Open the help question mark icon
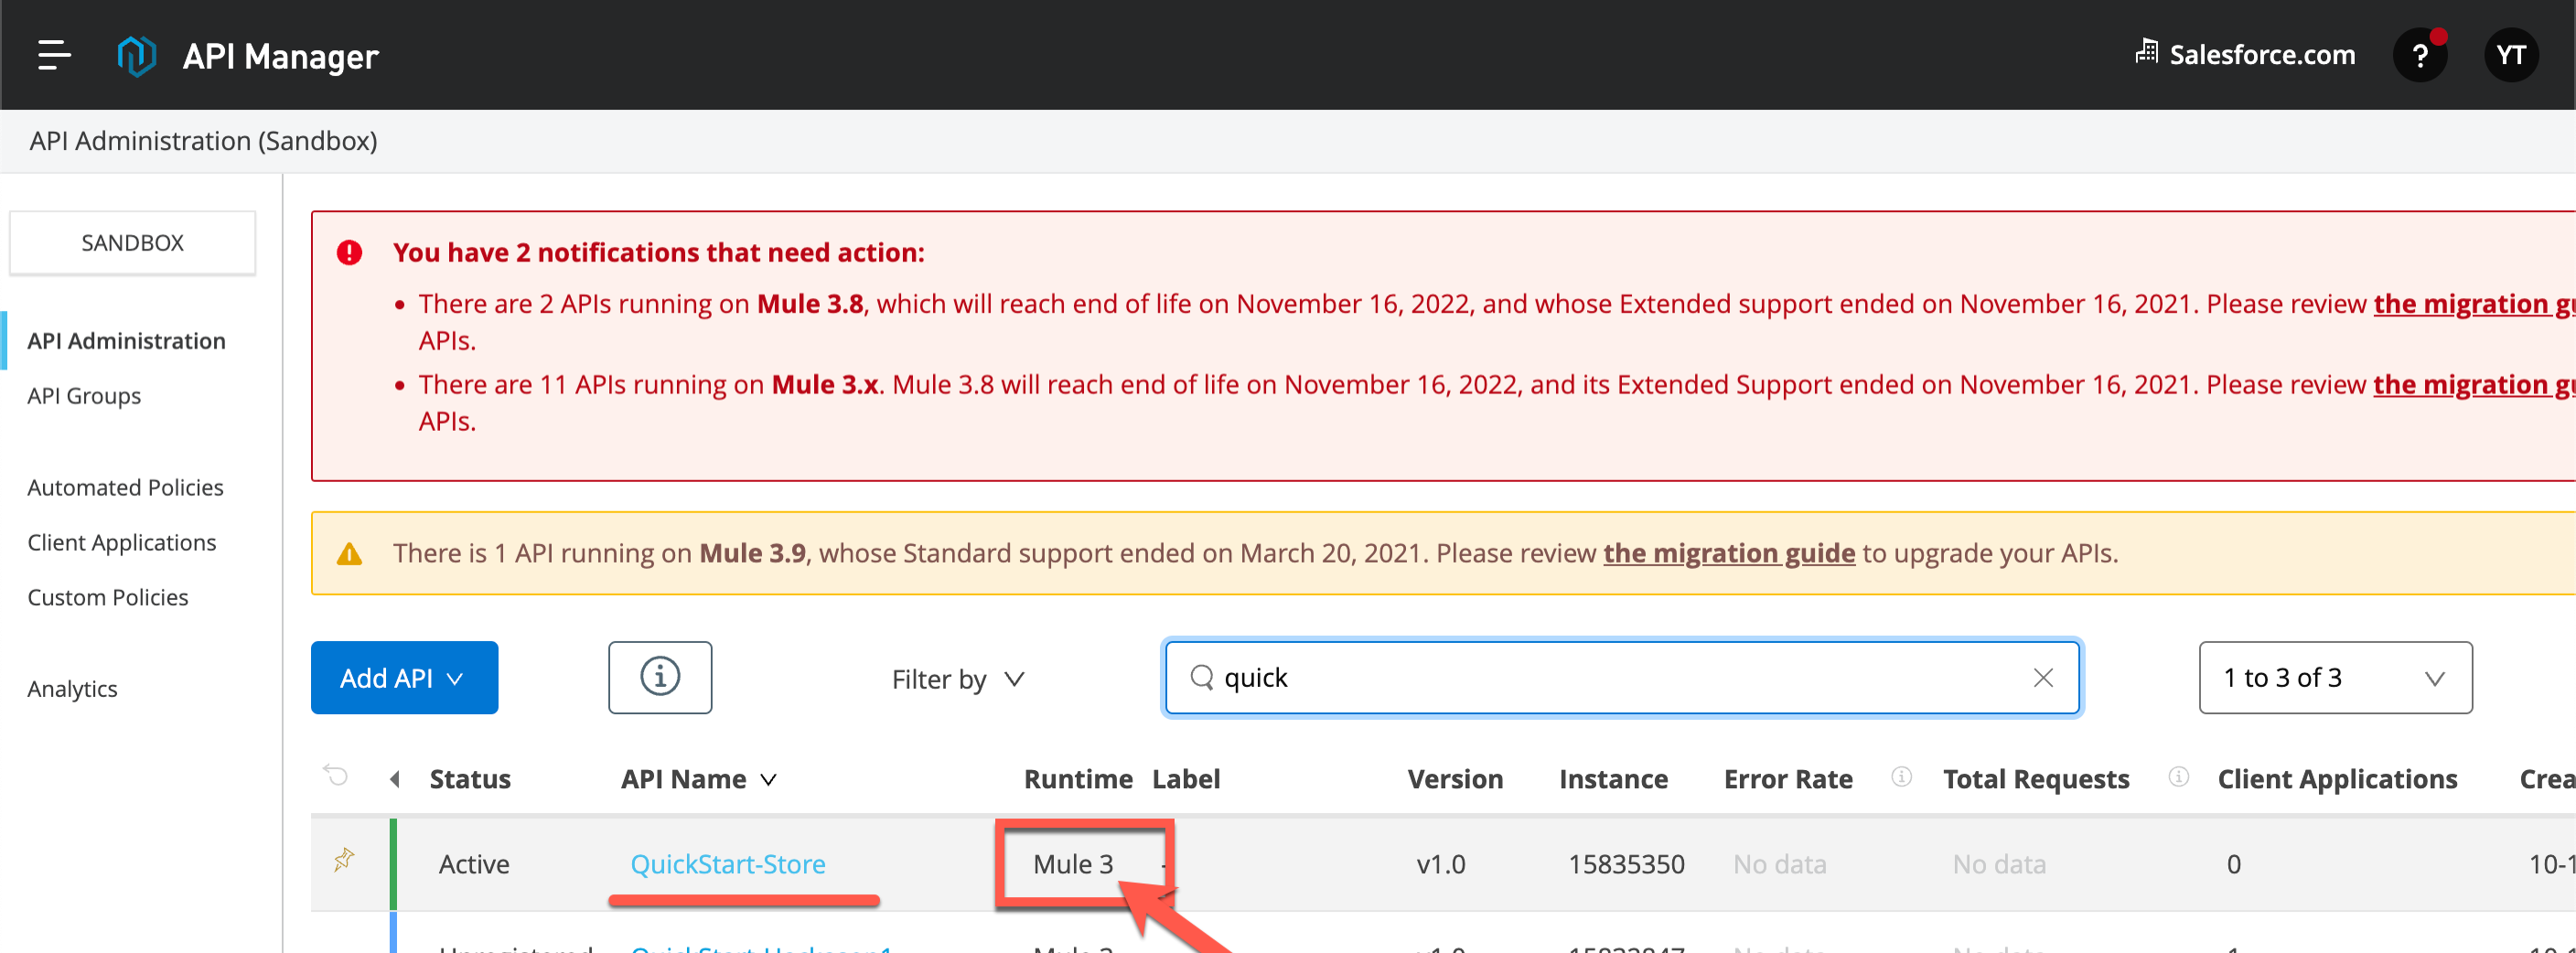2576x953 pixels. (x=2420, y=55)
